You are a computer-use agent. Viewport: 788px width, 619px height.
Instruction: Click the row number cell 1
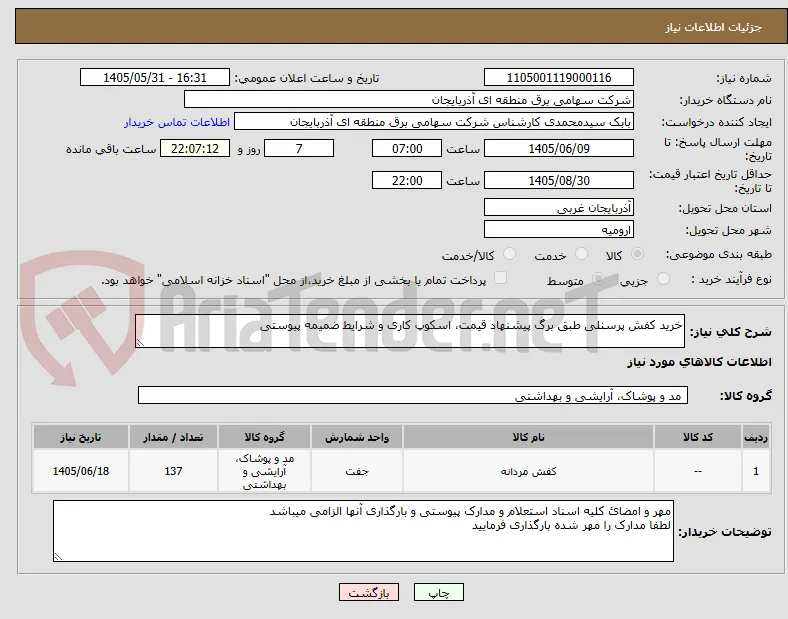pos(756,471)
